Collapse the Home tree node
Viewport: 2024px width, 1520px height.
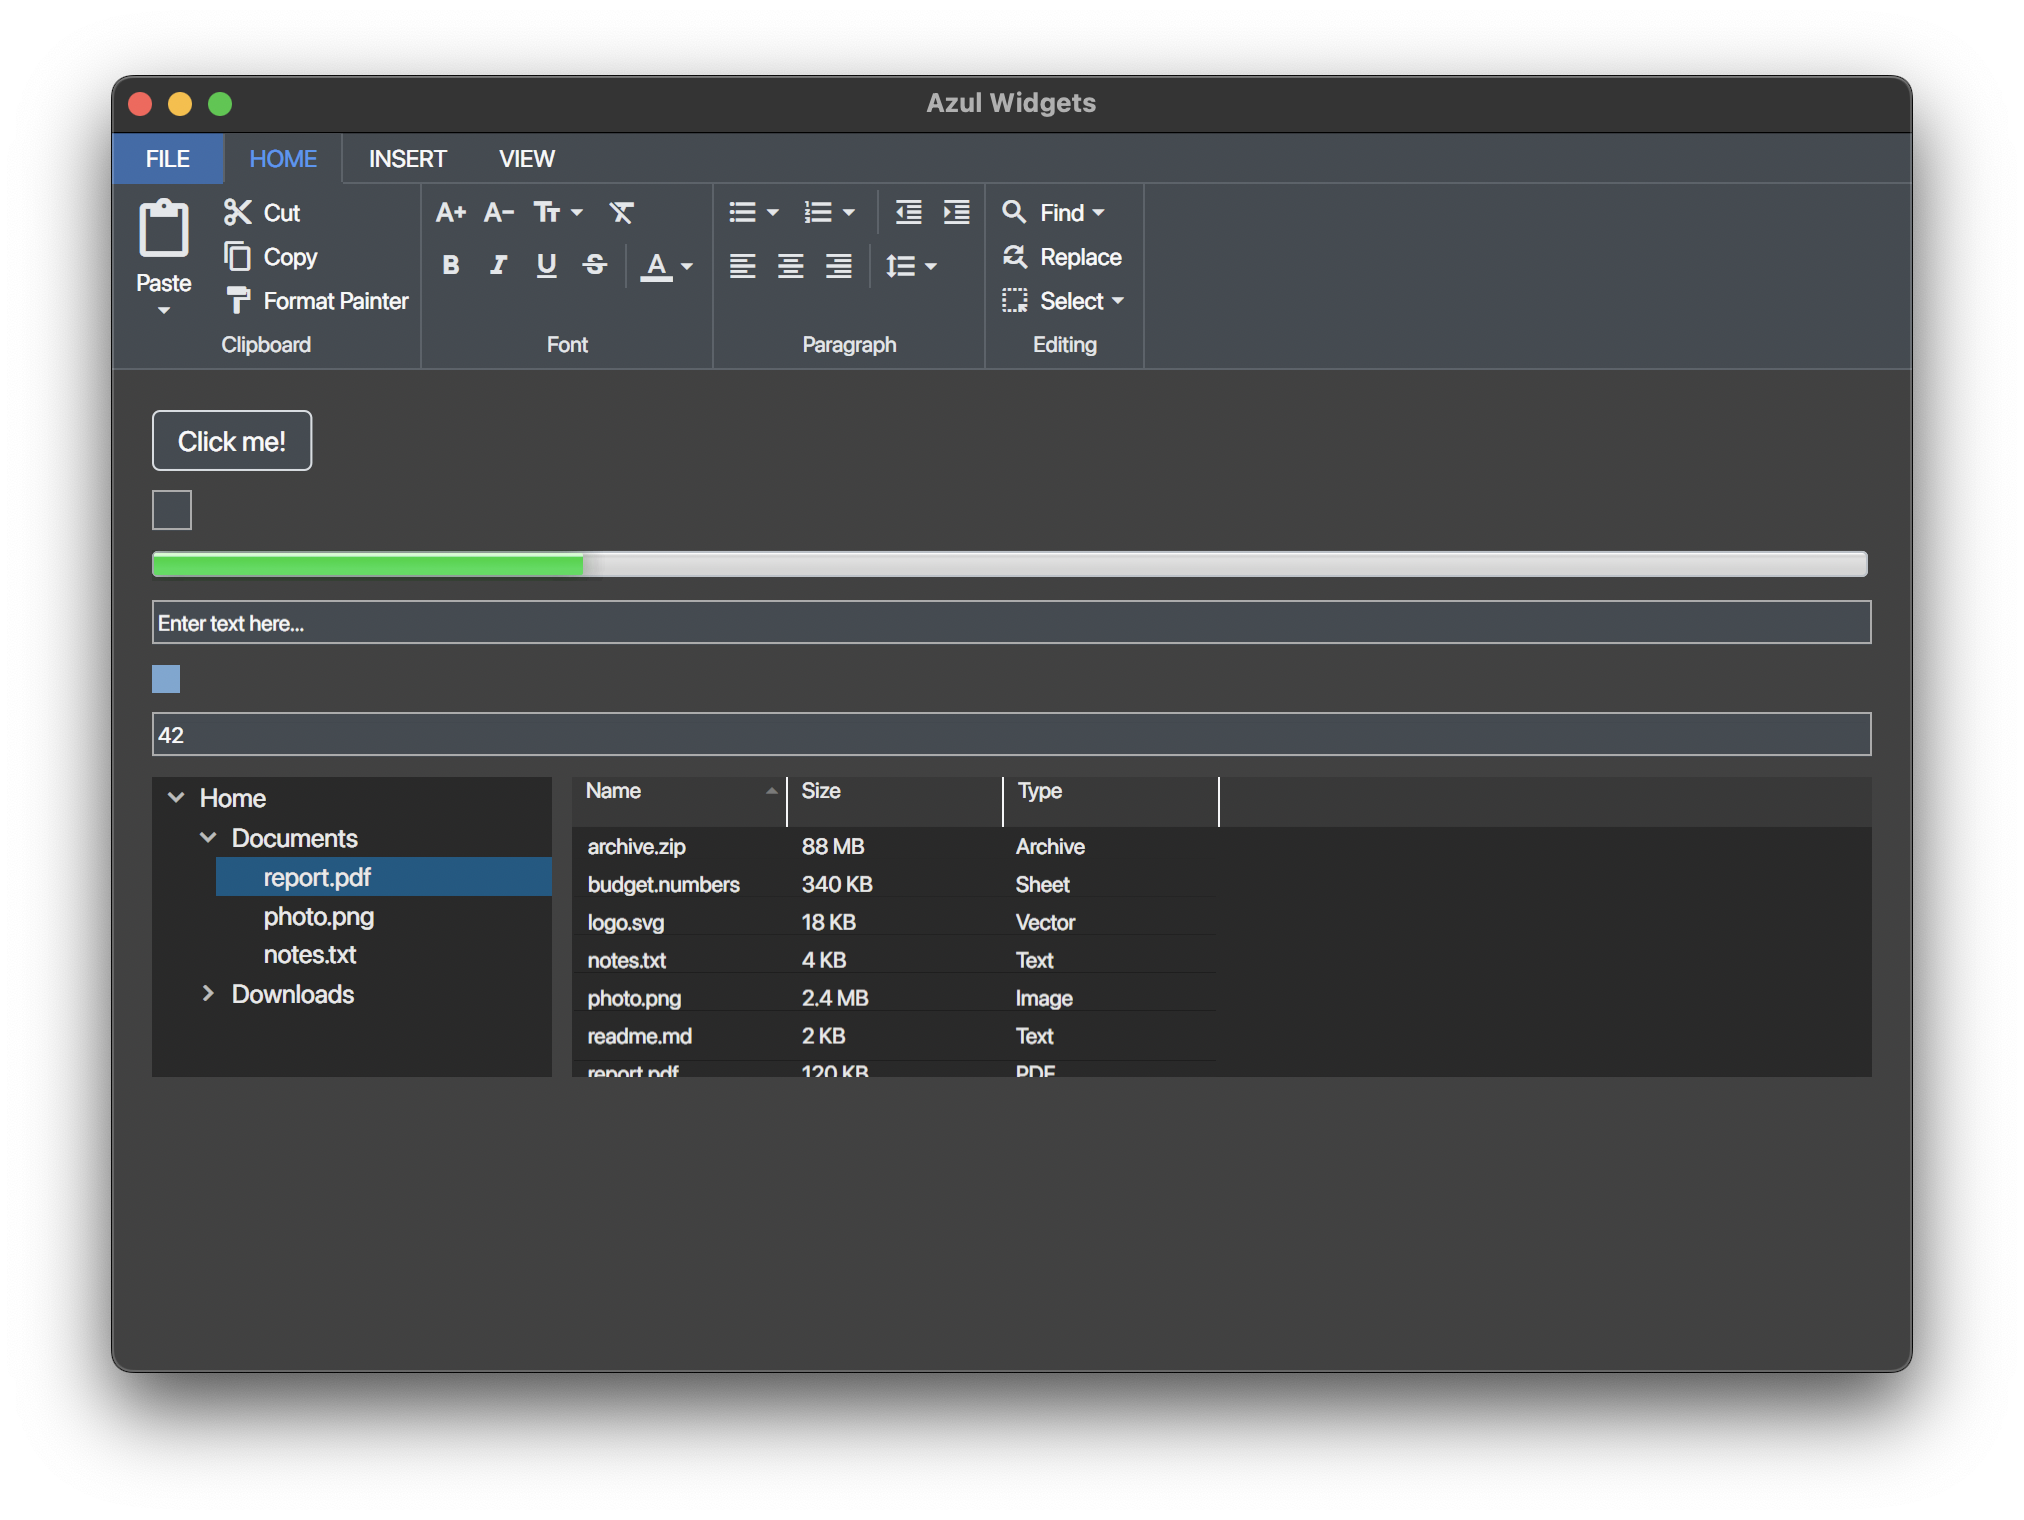click(x=176, y=797)
